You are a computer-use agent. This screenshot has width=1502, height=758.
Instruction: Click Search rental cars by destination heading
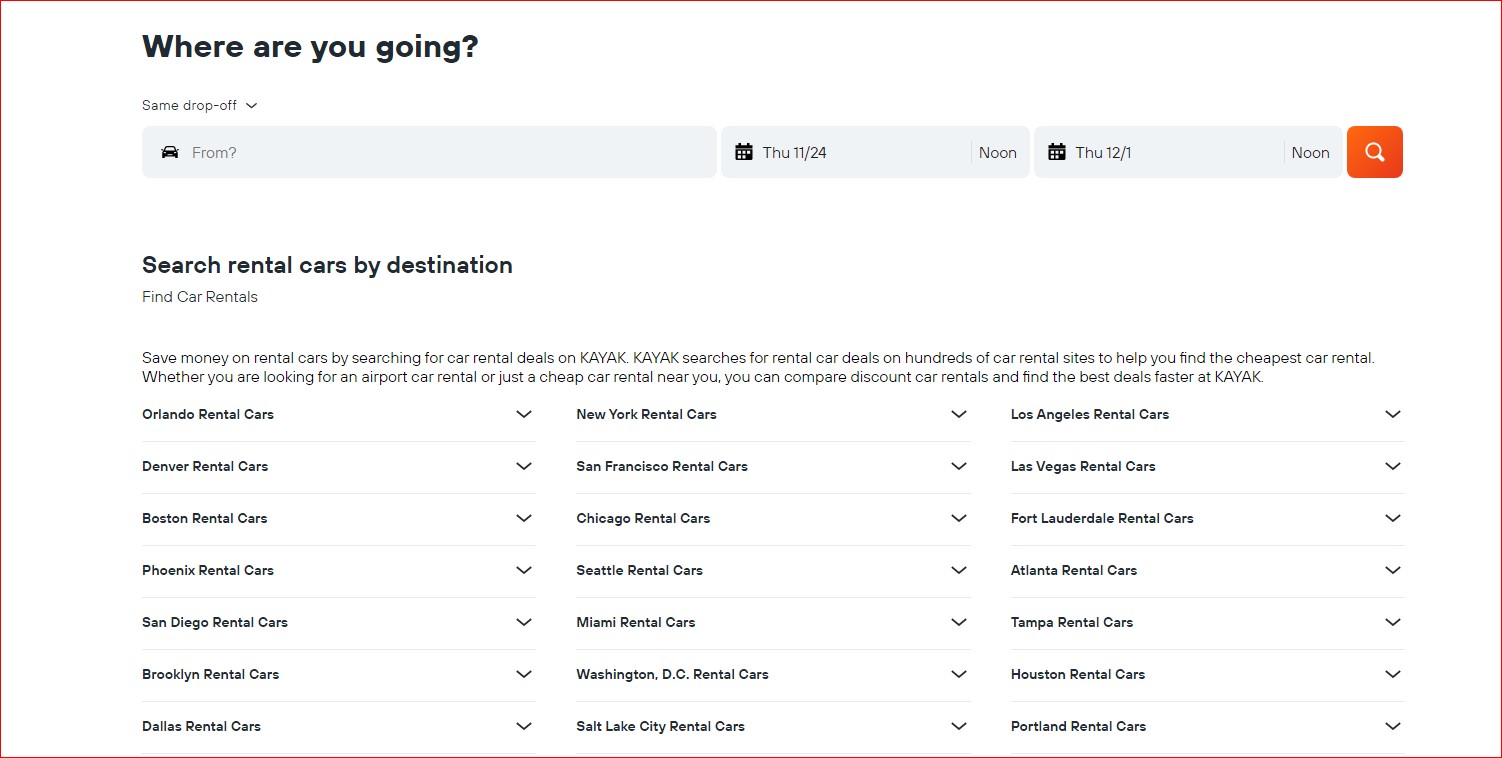[327, 265]
